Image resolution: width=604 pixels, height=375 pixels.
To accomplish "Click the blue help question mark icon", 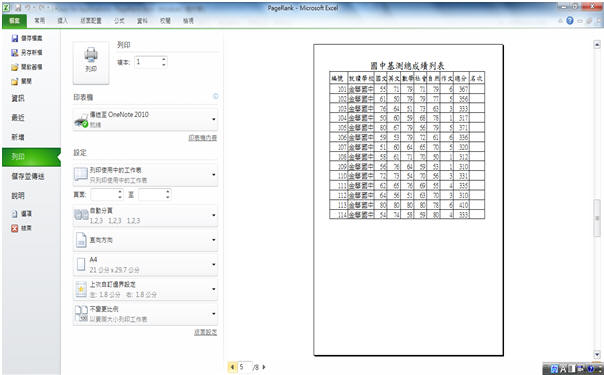I will tap(570, 21).
